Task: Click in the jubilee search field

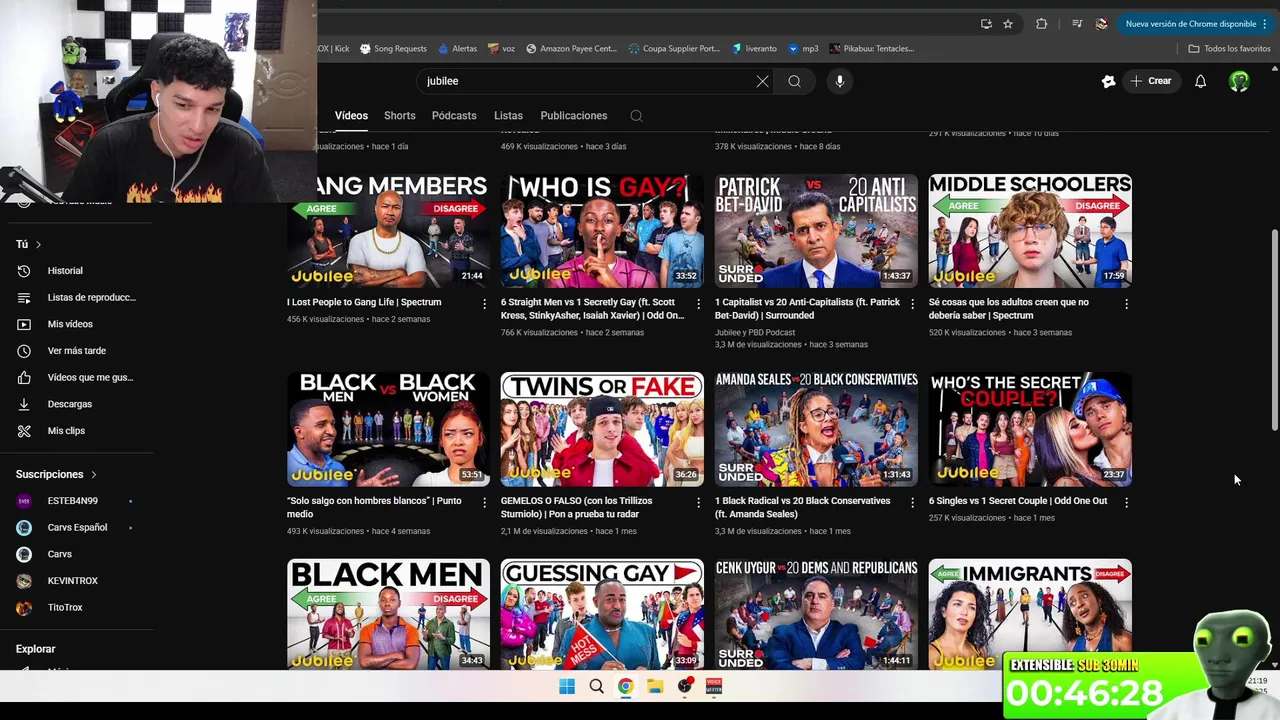Action: (x=585, y=81)
